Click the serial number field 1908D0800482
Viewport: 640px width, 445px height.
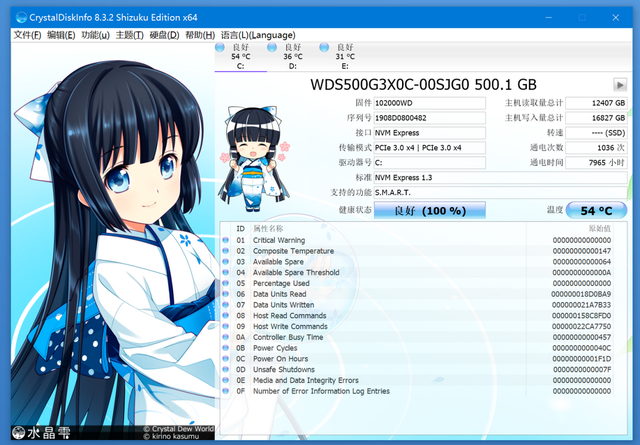(430, 118)
